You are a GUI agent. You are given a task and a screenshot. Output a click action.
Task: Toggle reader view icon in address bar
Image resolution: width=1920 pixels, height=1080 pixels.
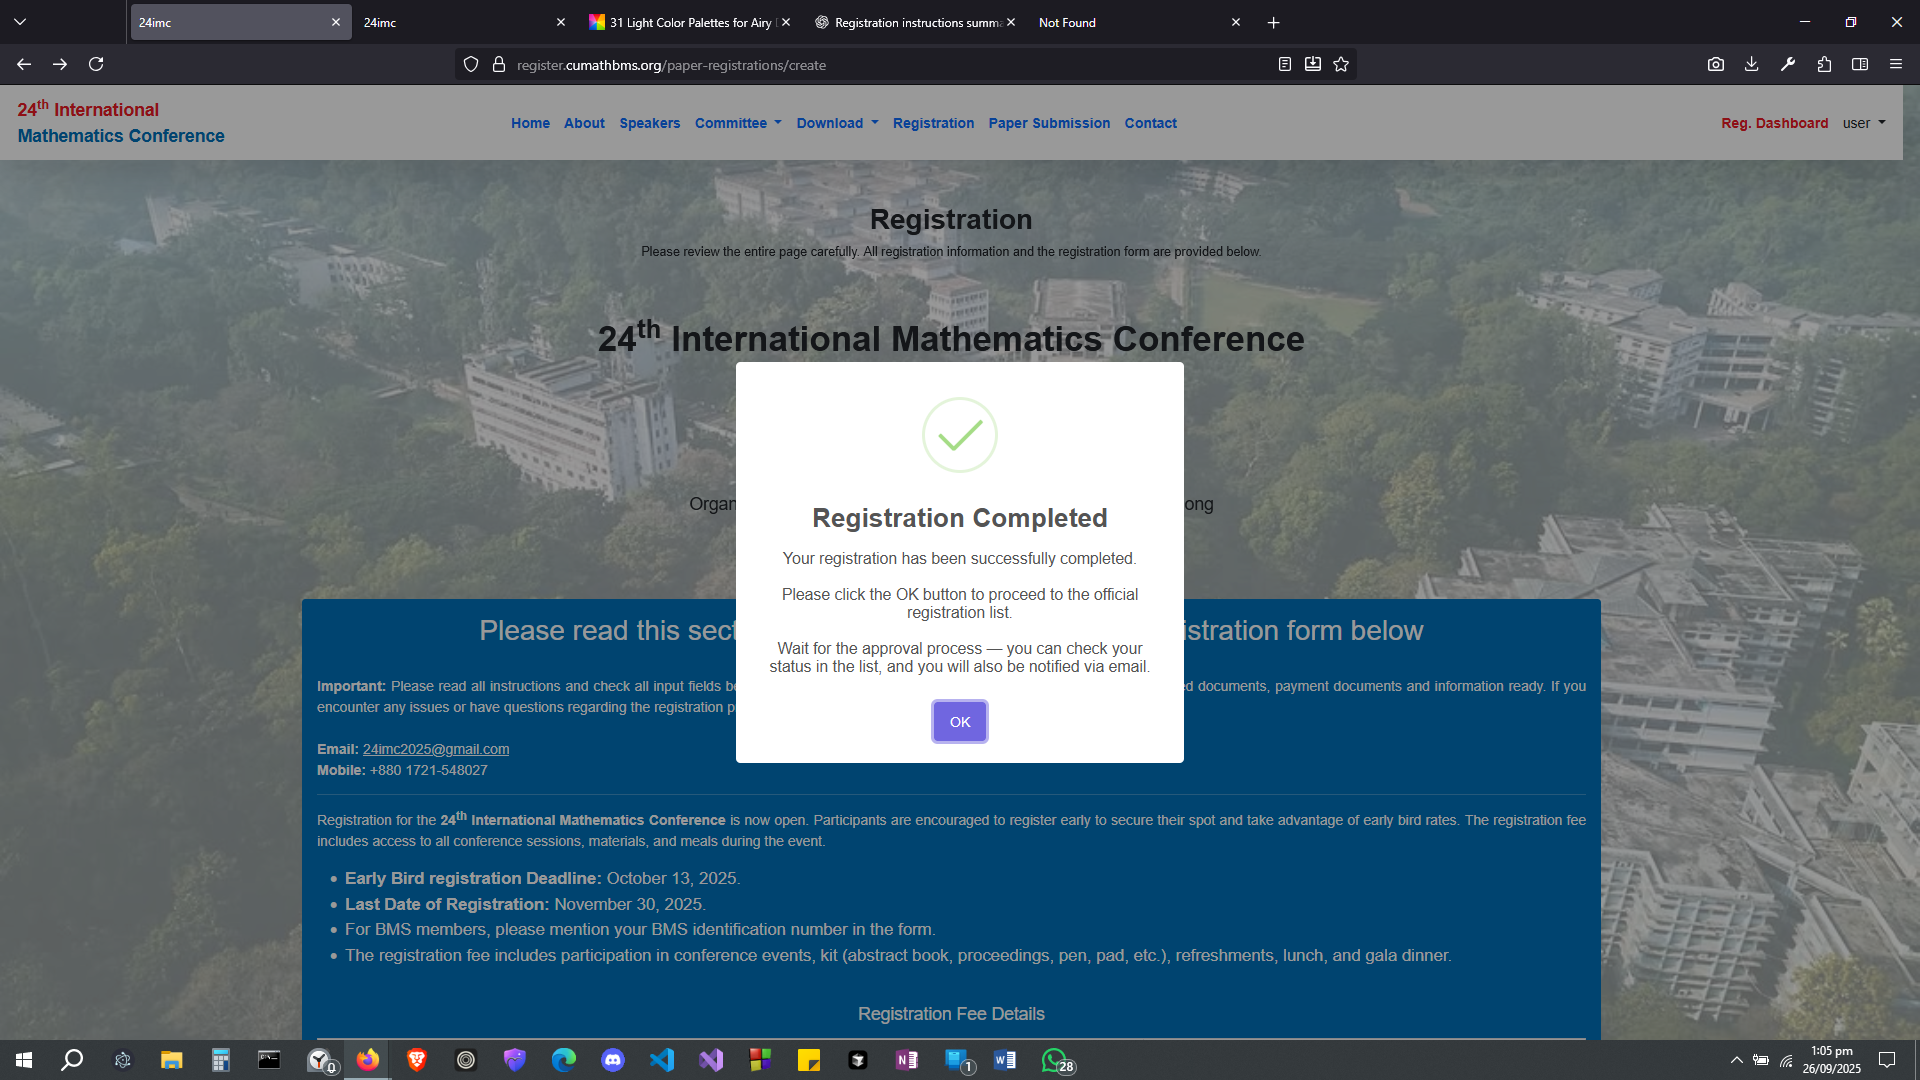(x=1285, y=64)
